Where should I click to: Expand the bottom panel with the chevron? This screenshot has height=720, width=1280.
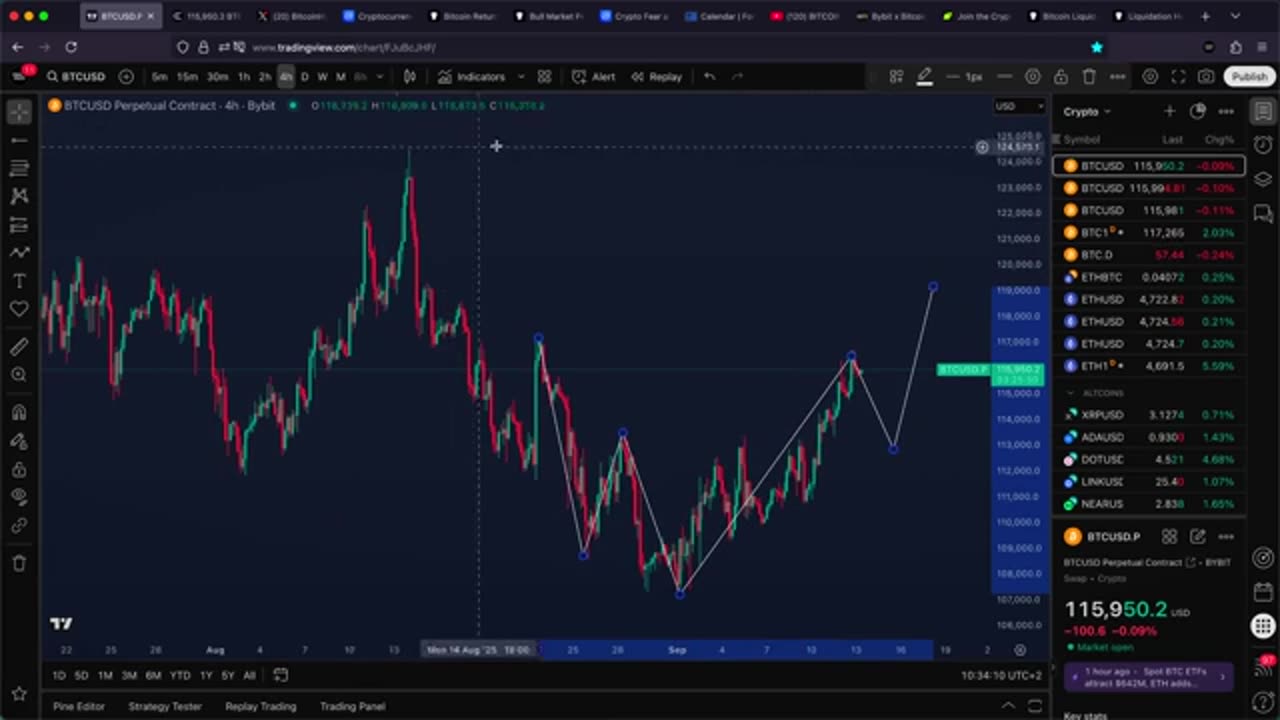1008,706
